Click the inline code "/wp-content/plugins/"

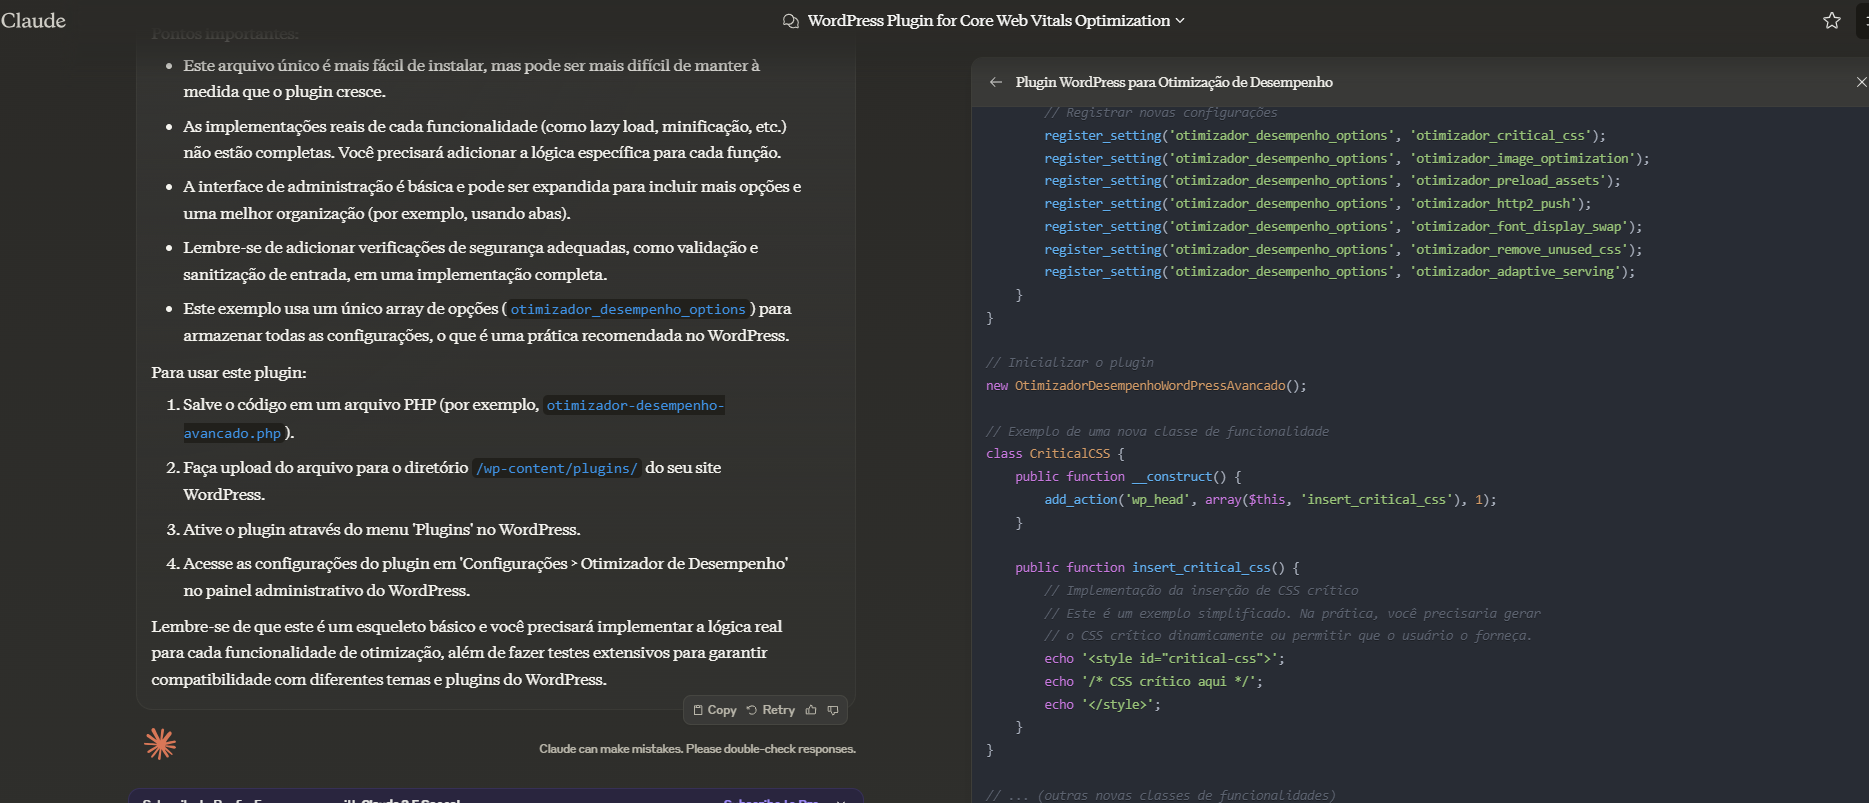557,468
